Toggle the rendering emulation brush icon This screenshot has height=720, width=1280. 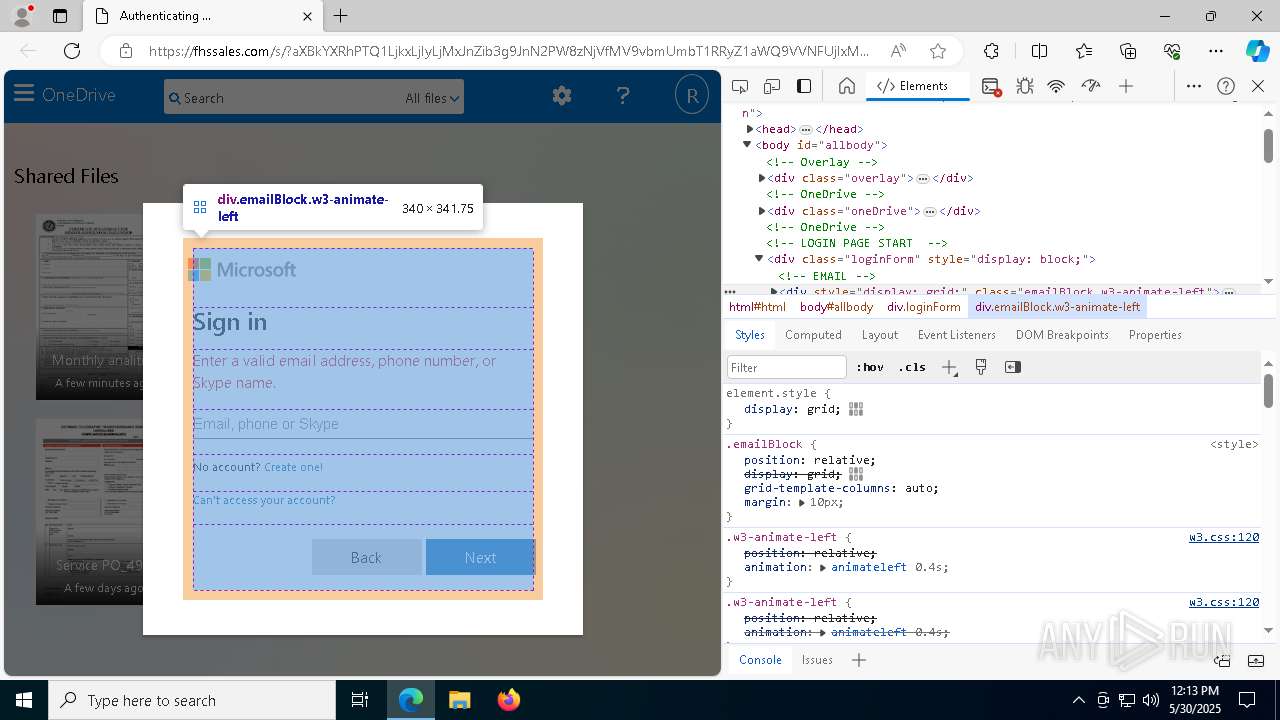981,367
